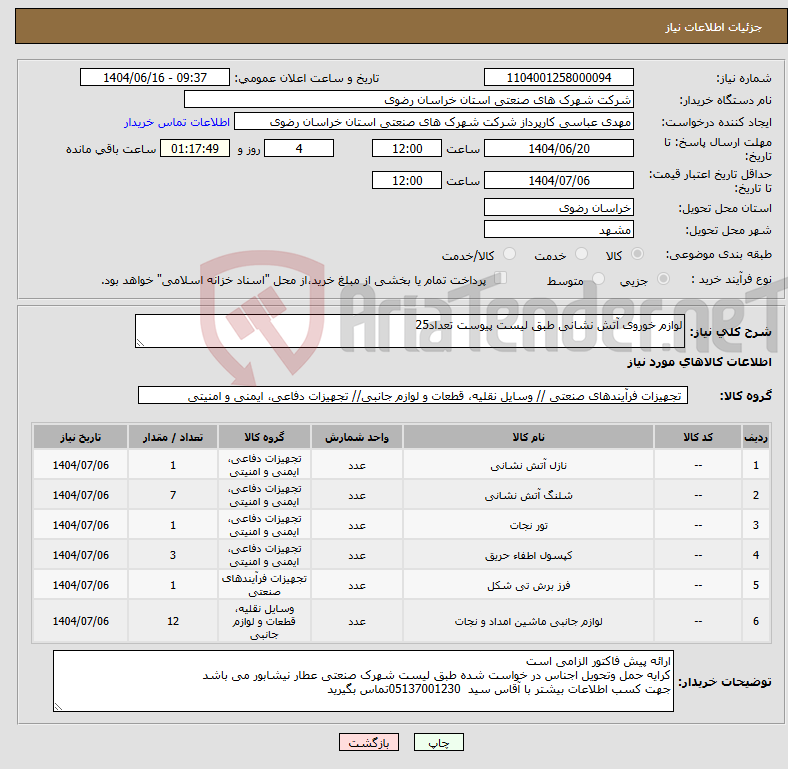The image size is (788, 769).
Task: Click the remaining days field showing 4
Action: coord(299,148)
